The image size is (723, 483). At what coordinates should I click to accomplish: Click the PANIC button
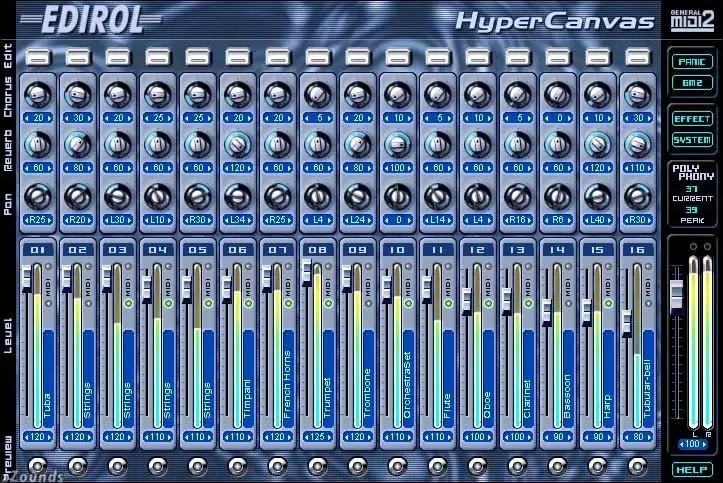(x=692, y=62)
